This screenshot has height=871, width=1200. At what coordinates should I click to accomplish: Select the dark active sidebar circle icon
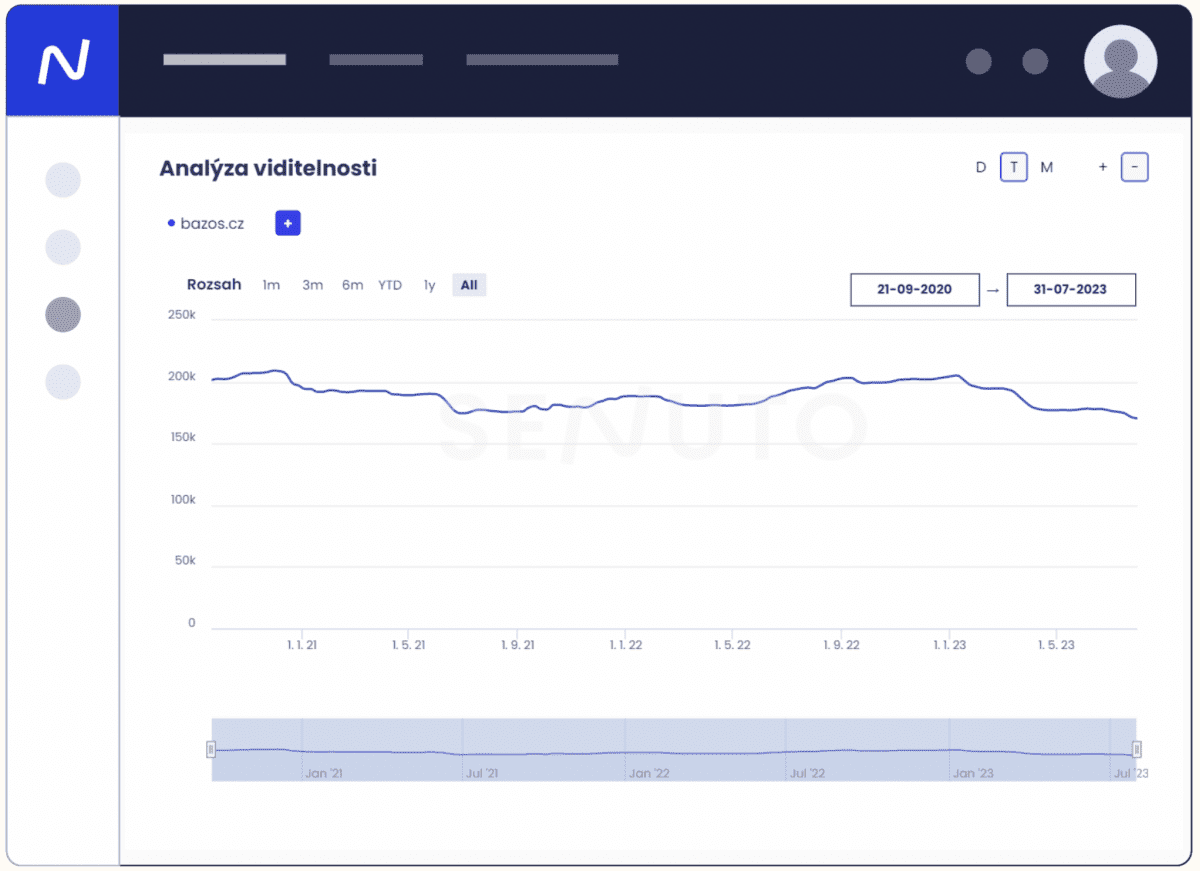click(63, 315)
